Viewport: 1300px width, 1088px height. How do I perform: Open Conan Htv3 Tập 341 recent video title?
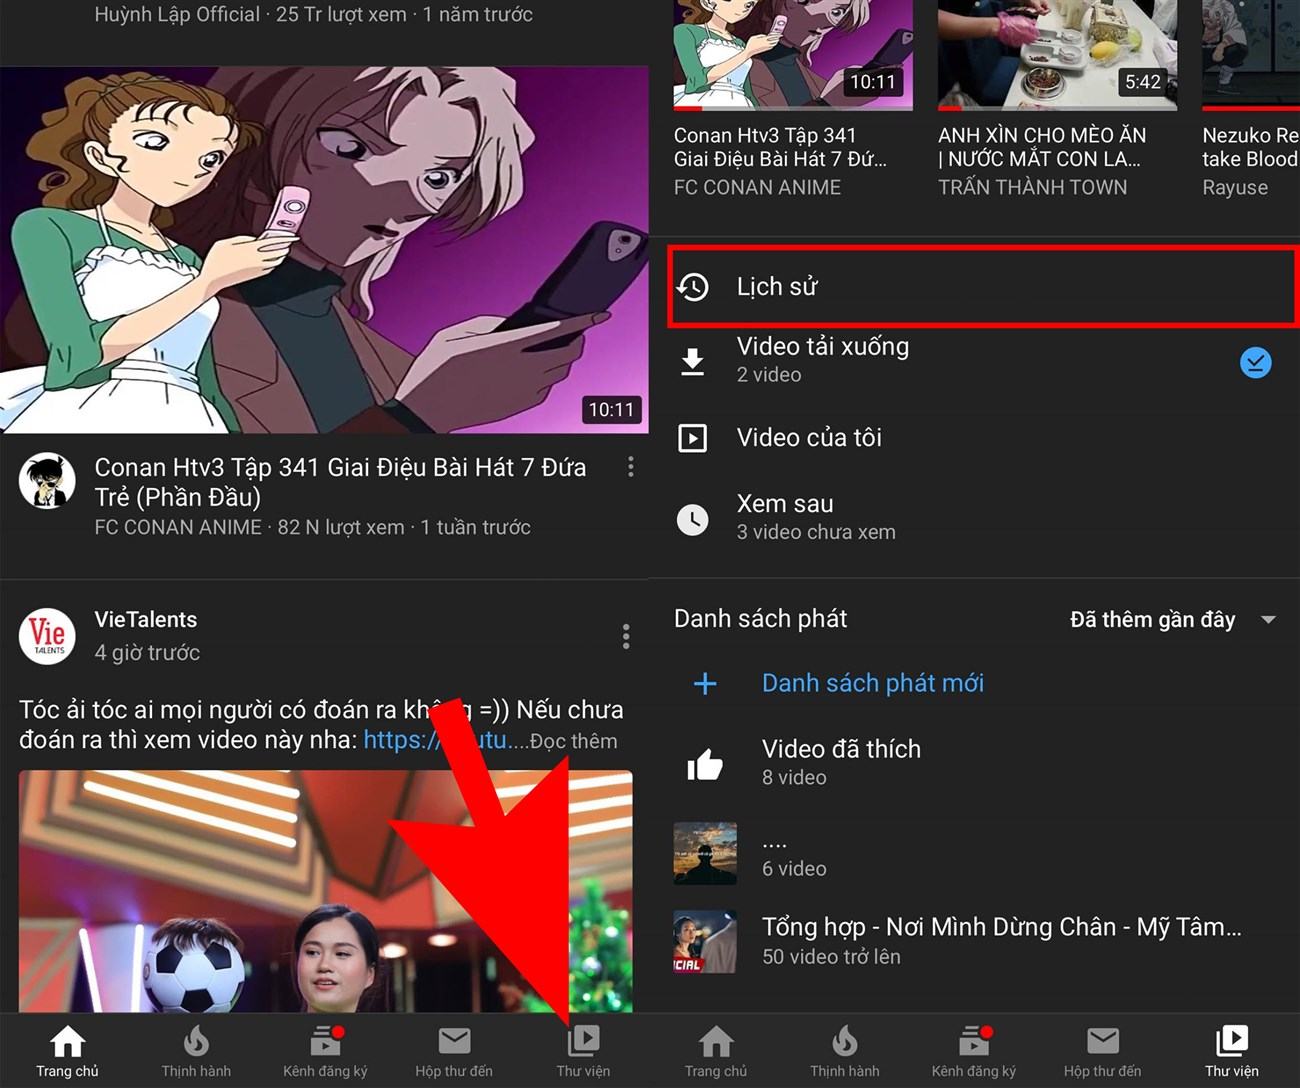point(780,147)
